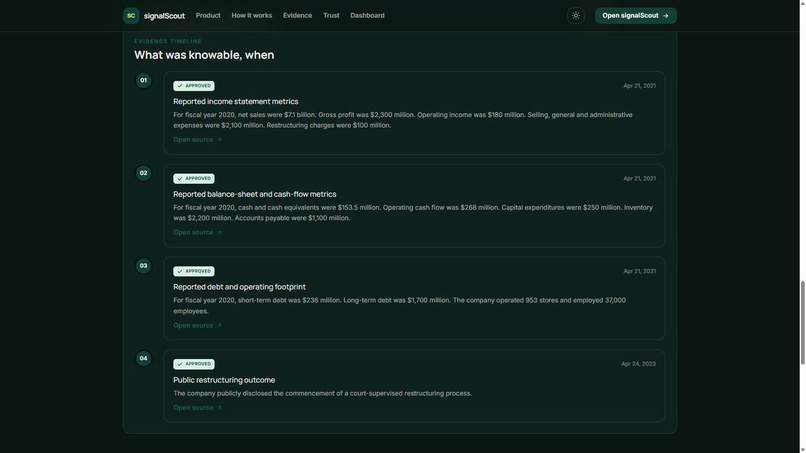
Task: Click description mentioning 953 stores
Action: coord(399,305)
